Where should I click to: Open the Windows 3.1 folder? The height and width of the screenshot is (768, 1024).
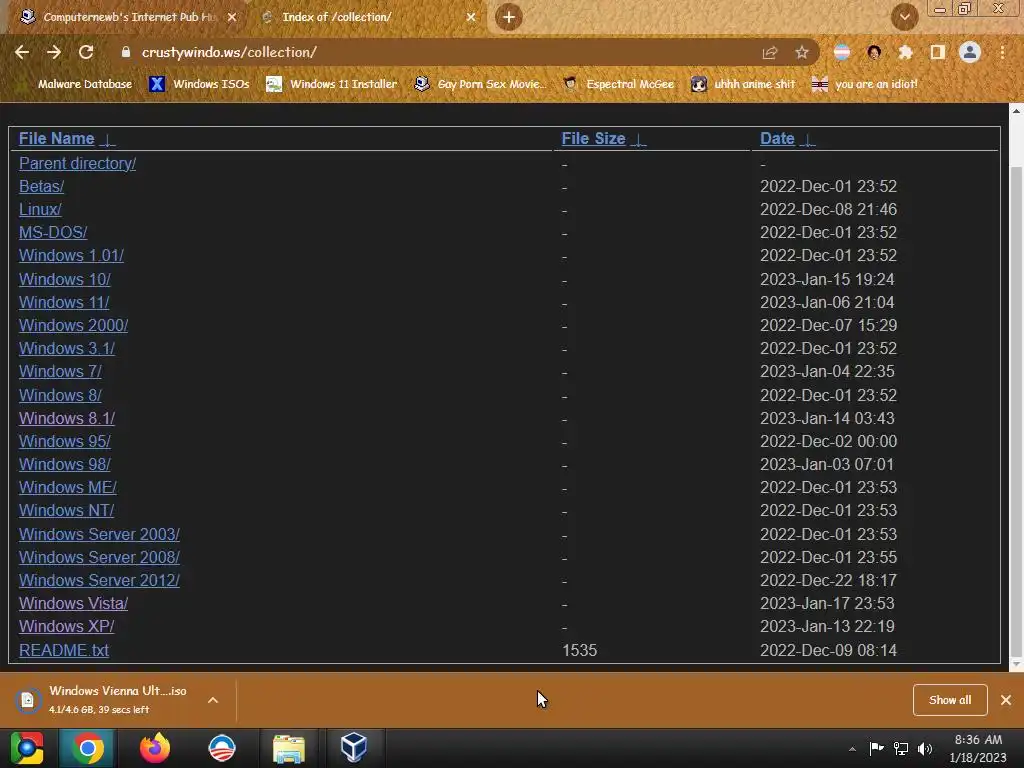coord(67,348)
